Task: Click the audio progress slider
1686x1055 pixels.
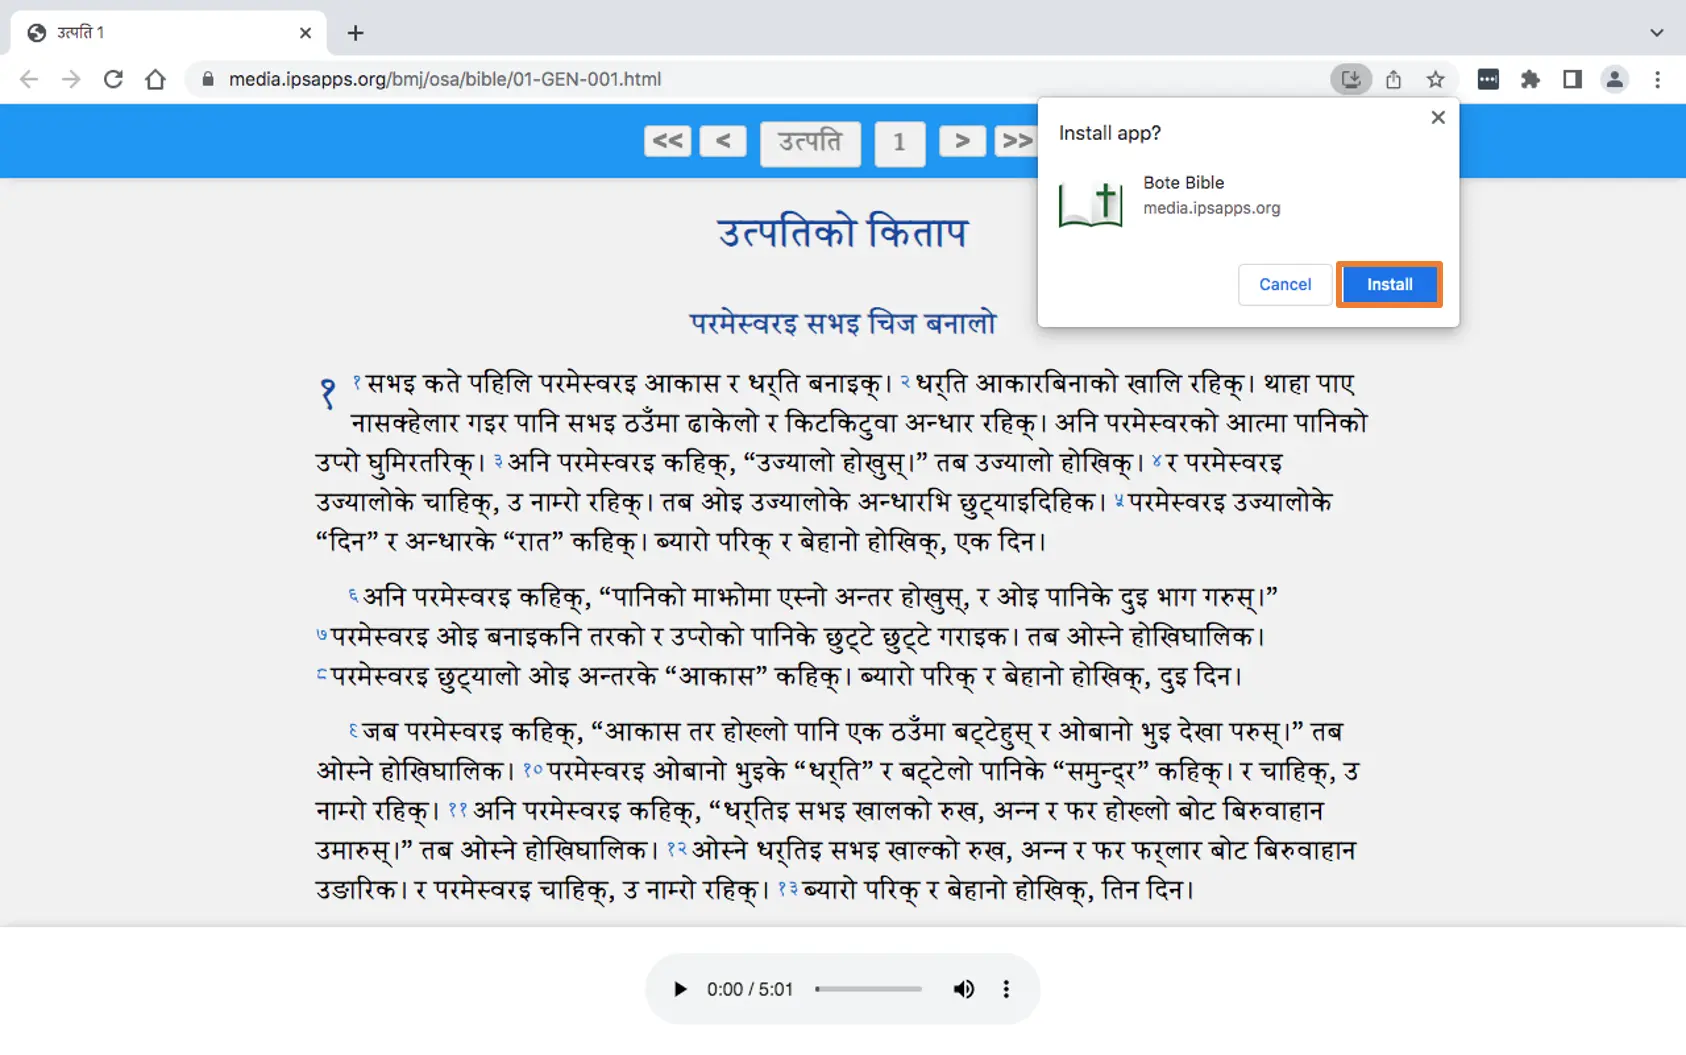Action: click(x=868, y=989)
